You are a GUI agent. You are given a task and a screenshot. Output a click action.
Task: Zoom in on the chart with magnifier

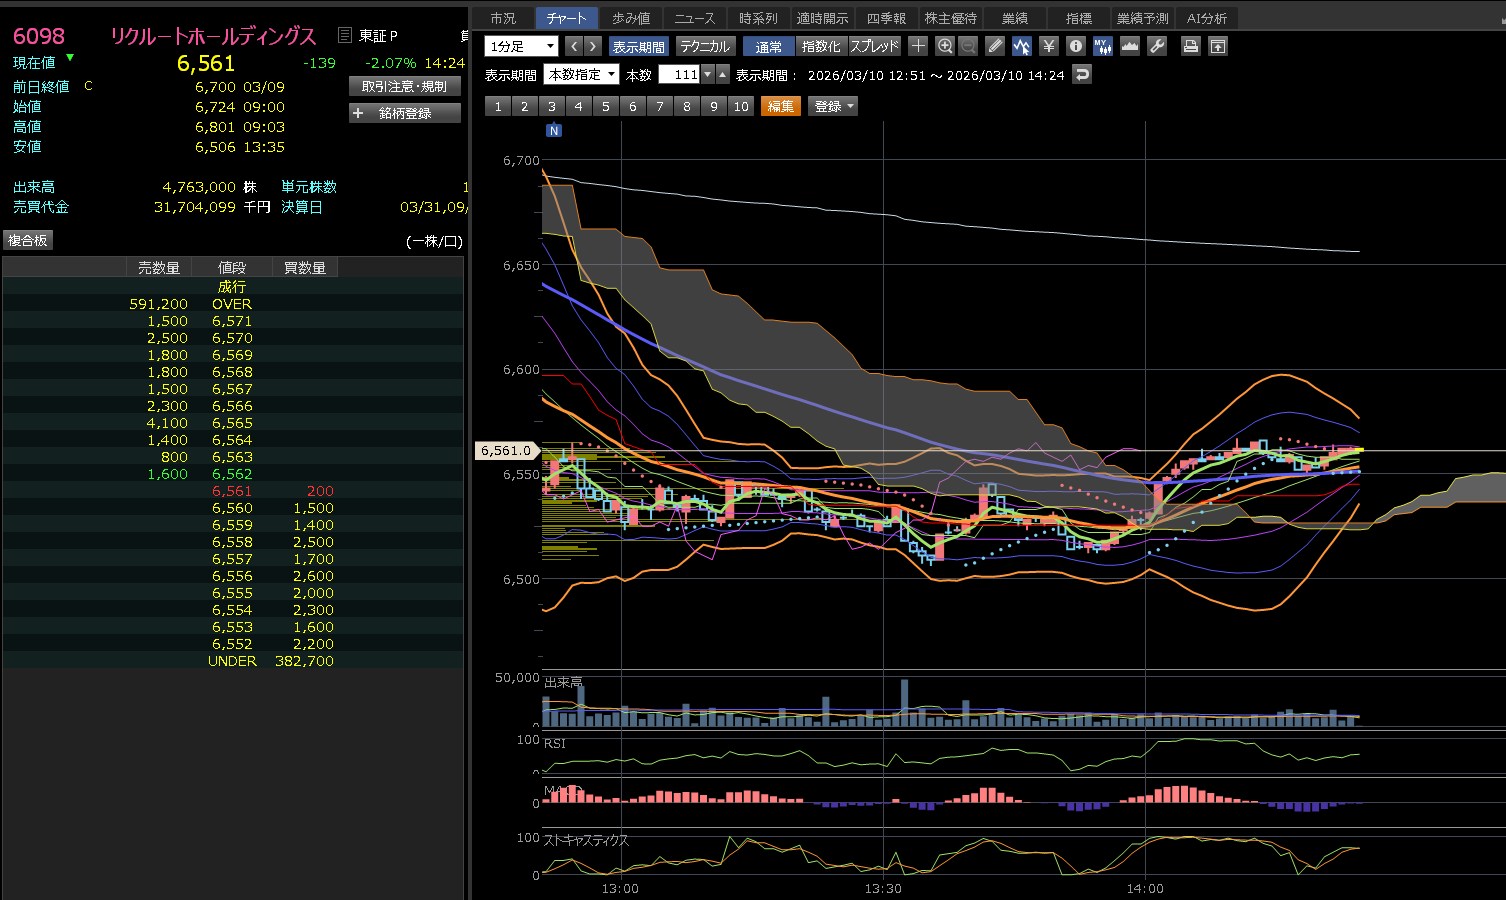pos(945,46)
